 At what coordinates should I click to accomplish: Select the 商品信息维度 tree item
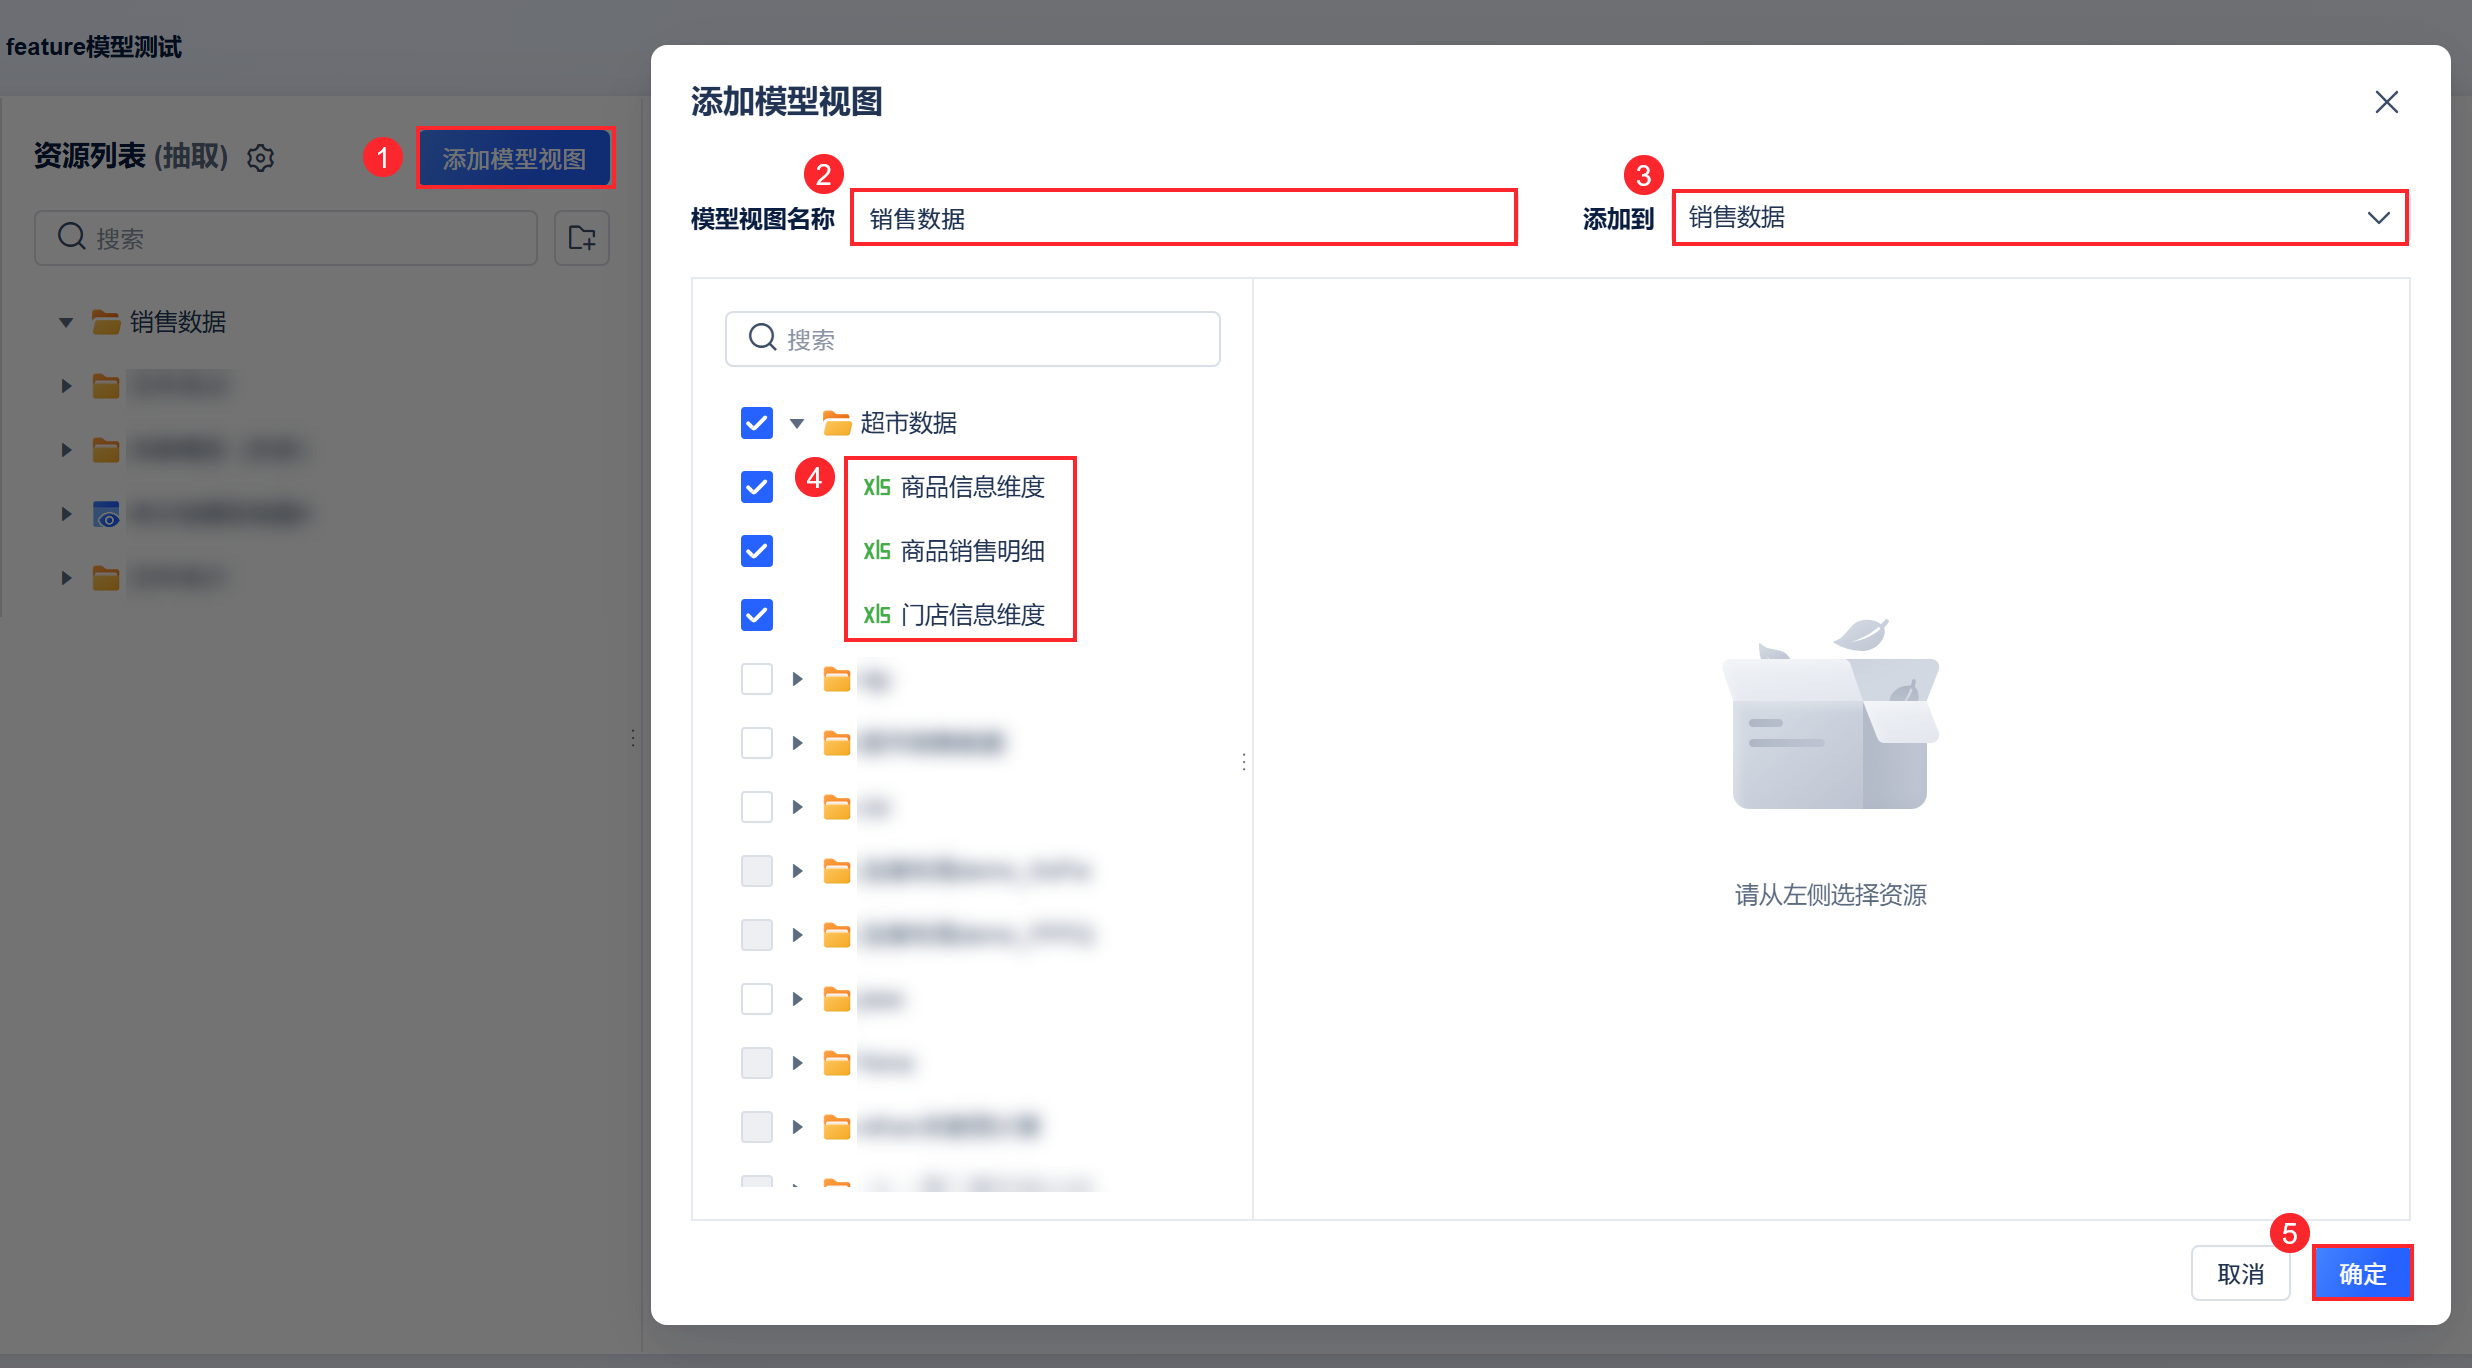pyautogui.click(x=972, y=487)
